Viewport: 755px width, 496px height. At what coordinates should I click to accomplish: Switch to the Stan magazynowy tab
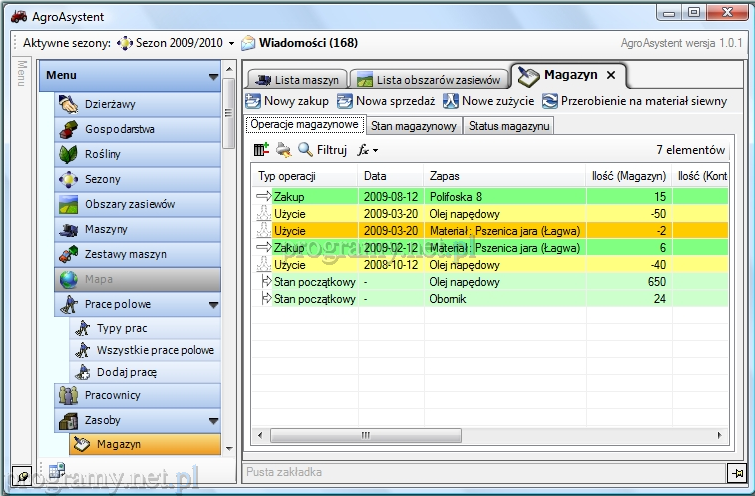click(x=414, y=126)
